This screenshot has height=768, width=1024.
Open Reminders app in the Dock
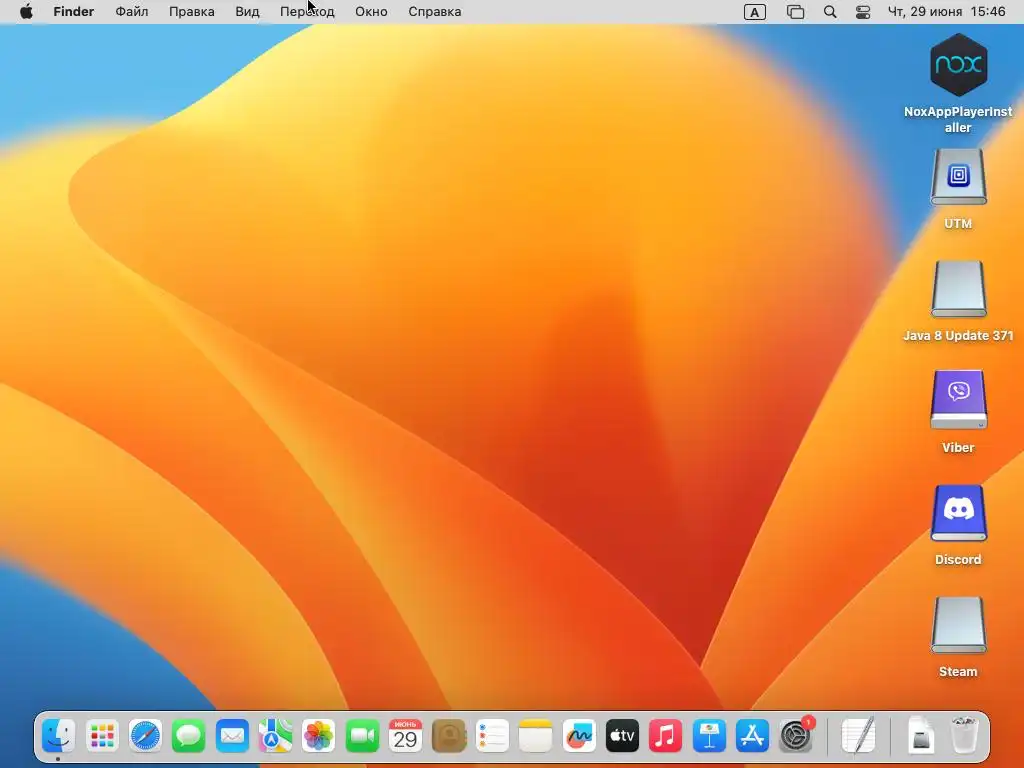(x=492, y=737)
